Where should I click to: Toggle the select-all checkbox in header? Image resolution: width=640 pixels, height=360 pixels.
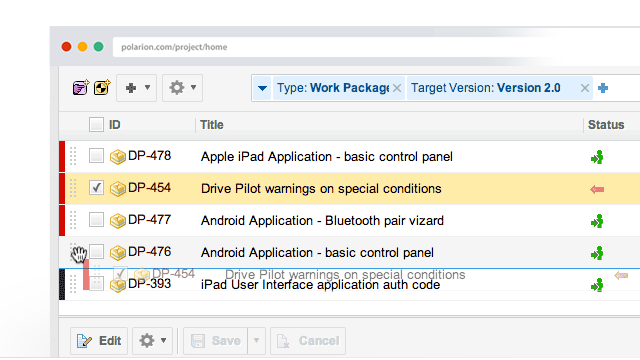coord(96,124)
